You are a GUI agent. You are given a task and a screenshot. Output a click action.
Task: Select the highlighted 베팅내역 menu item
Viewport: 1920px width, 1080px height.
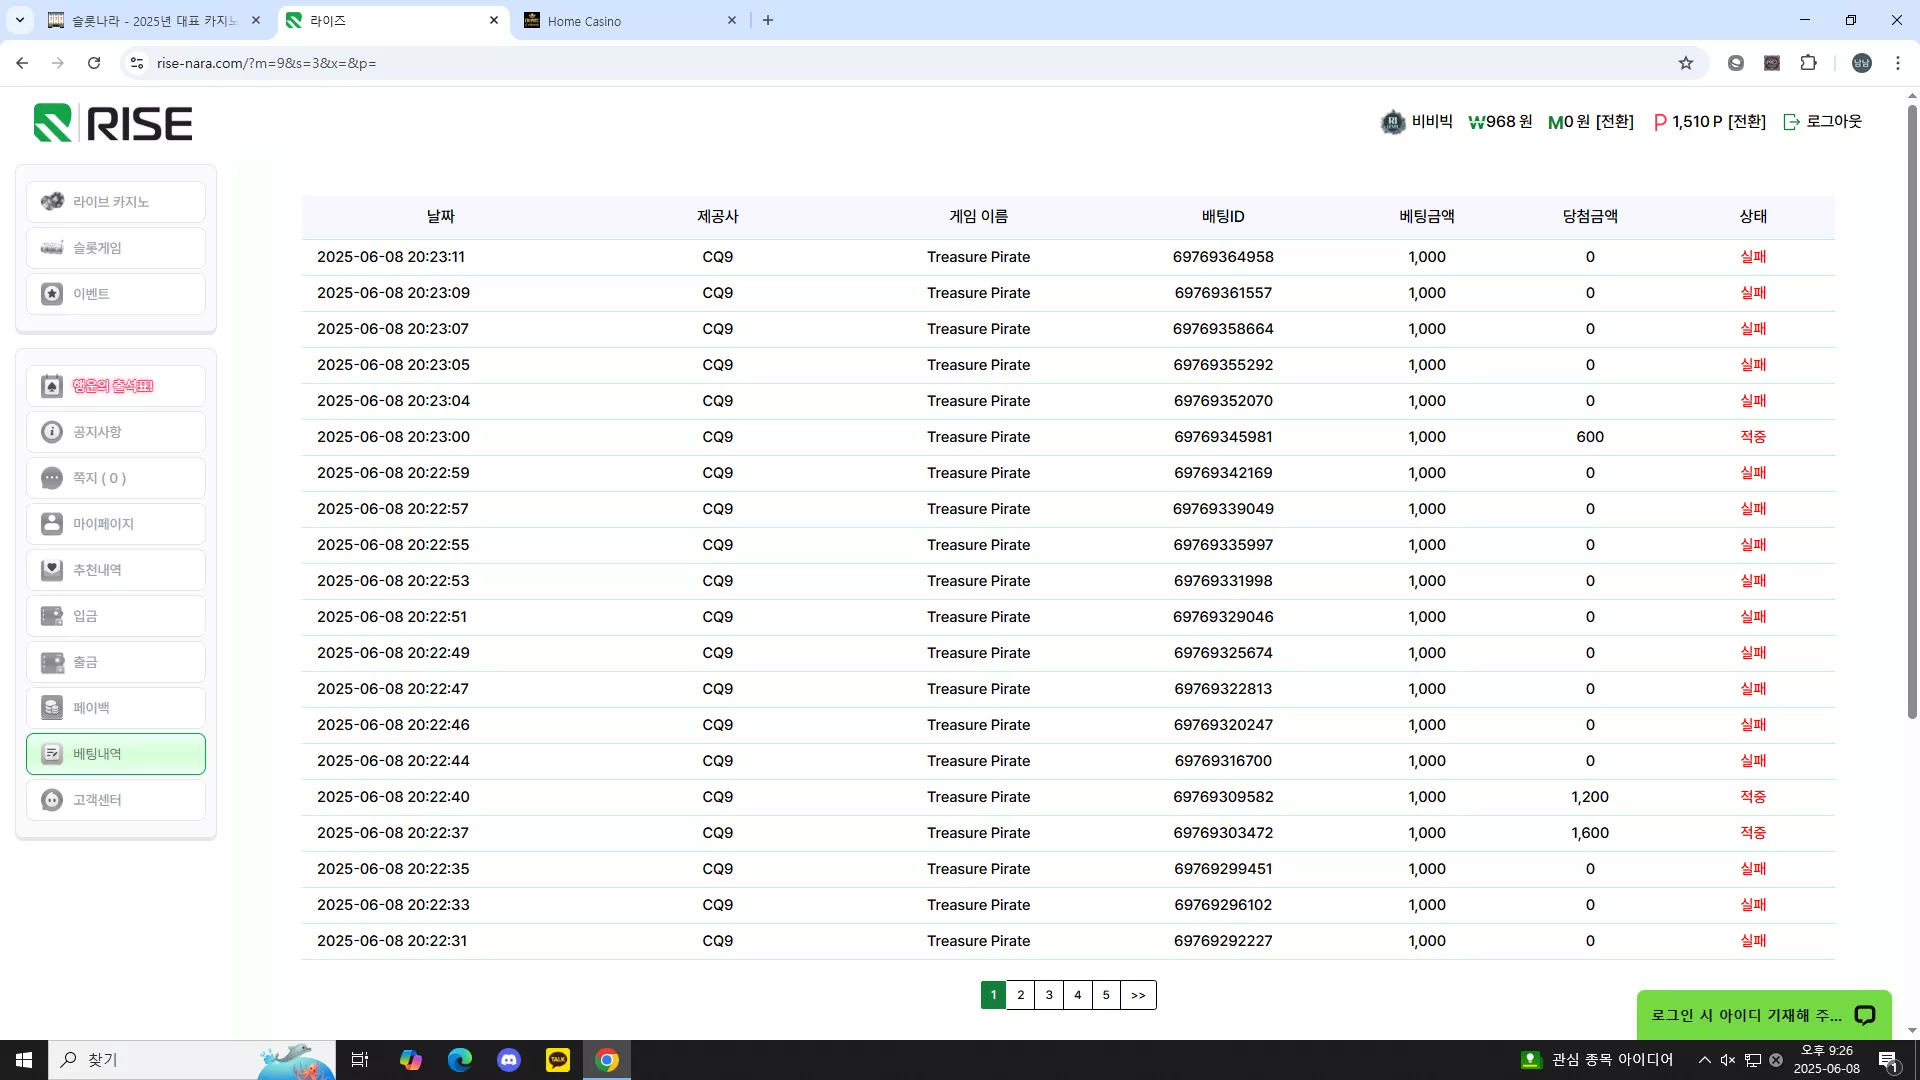(x=116, y=754)
